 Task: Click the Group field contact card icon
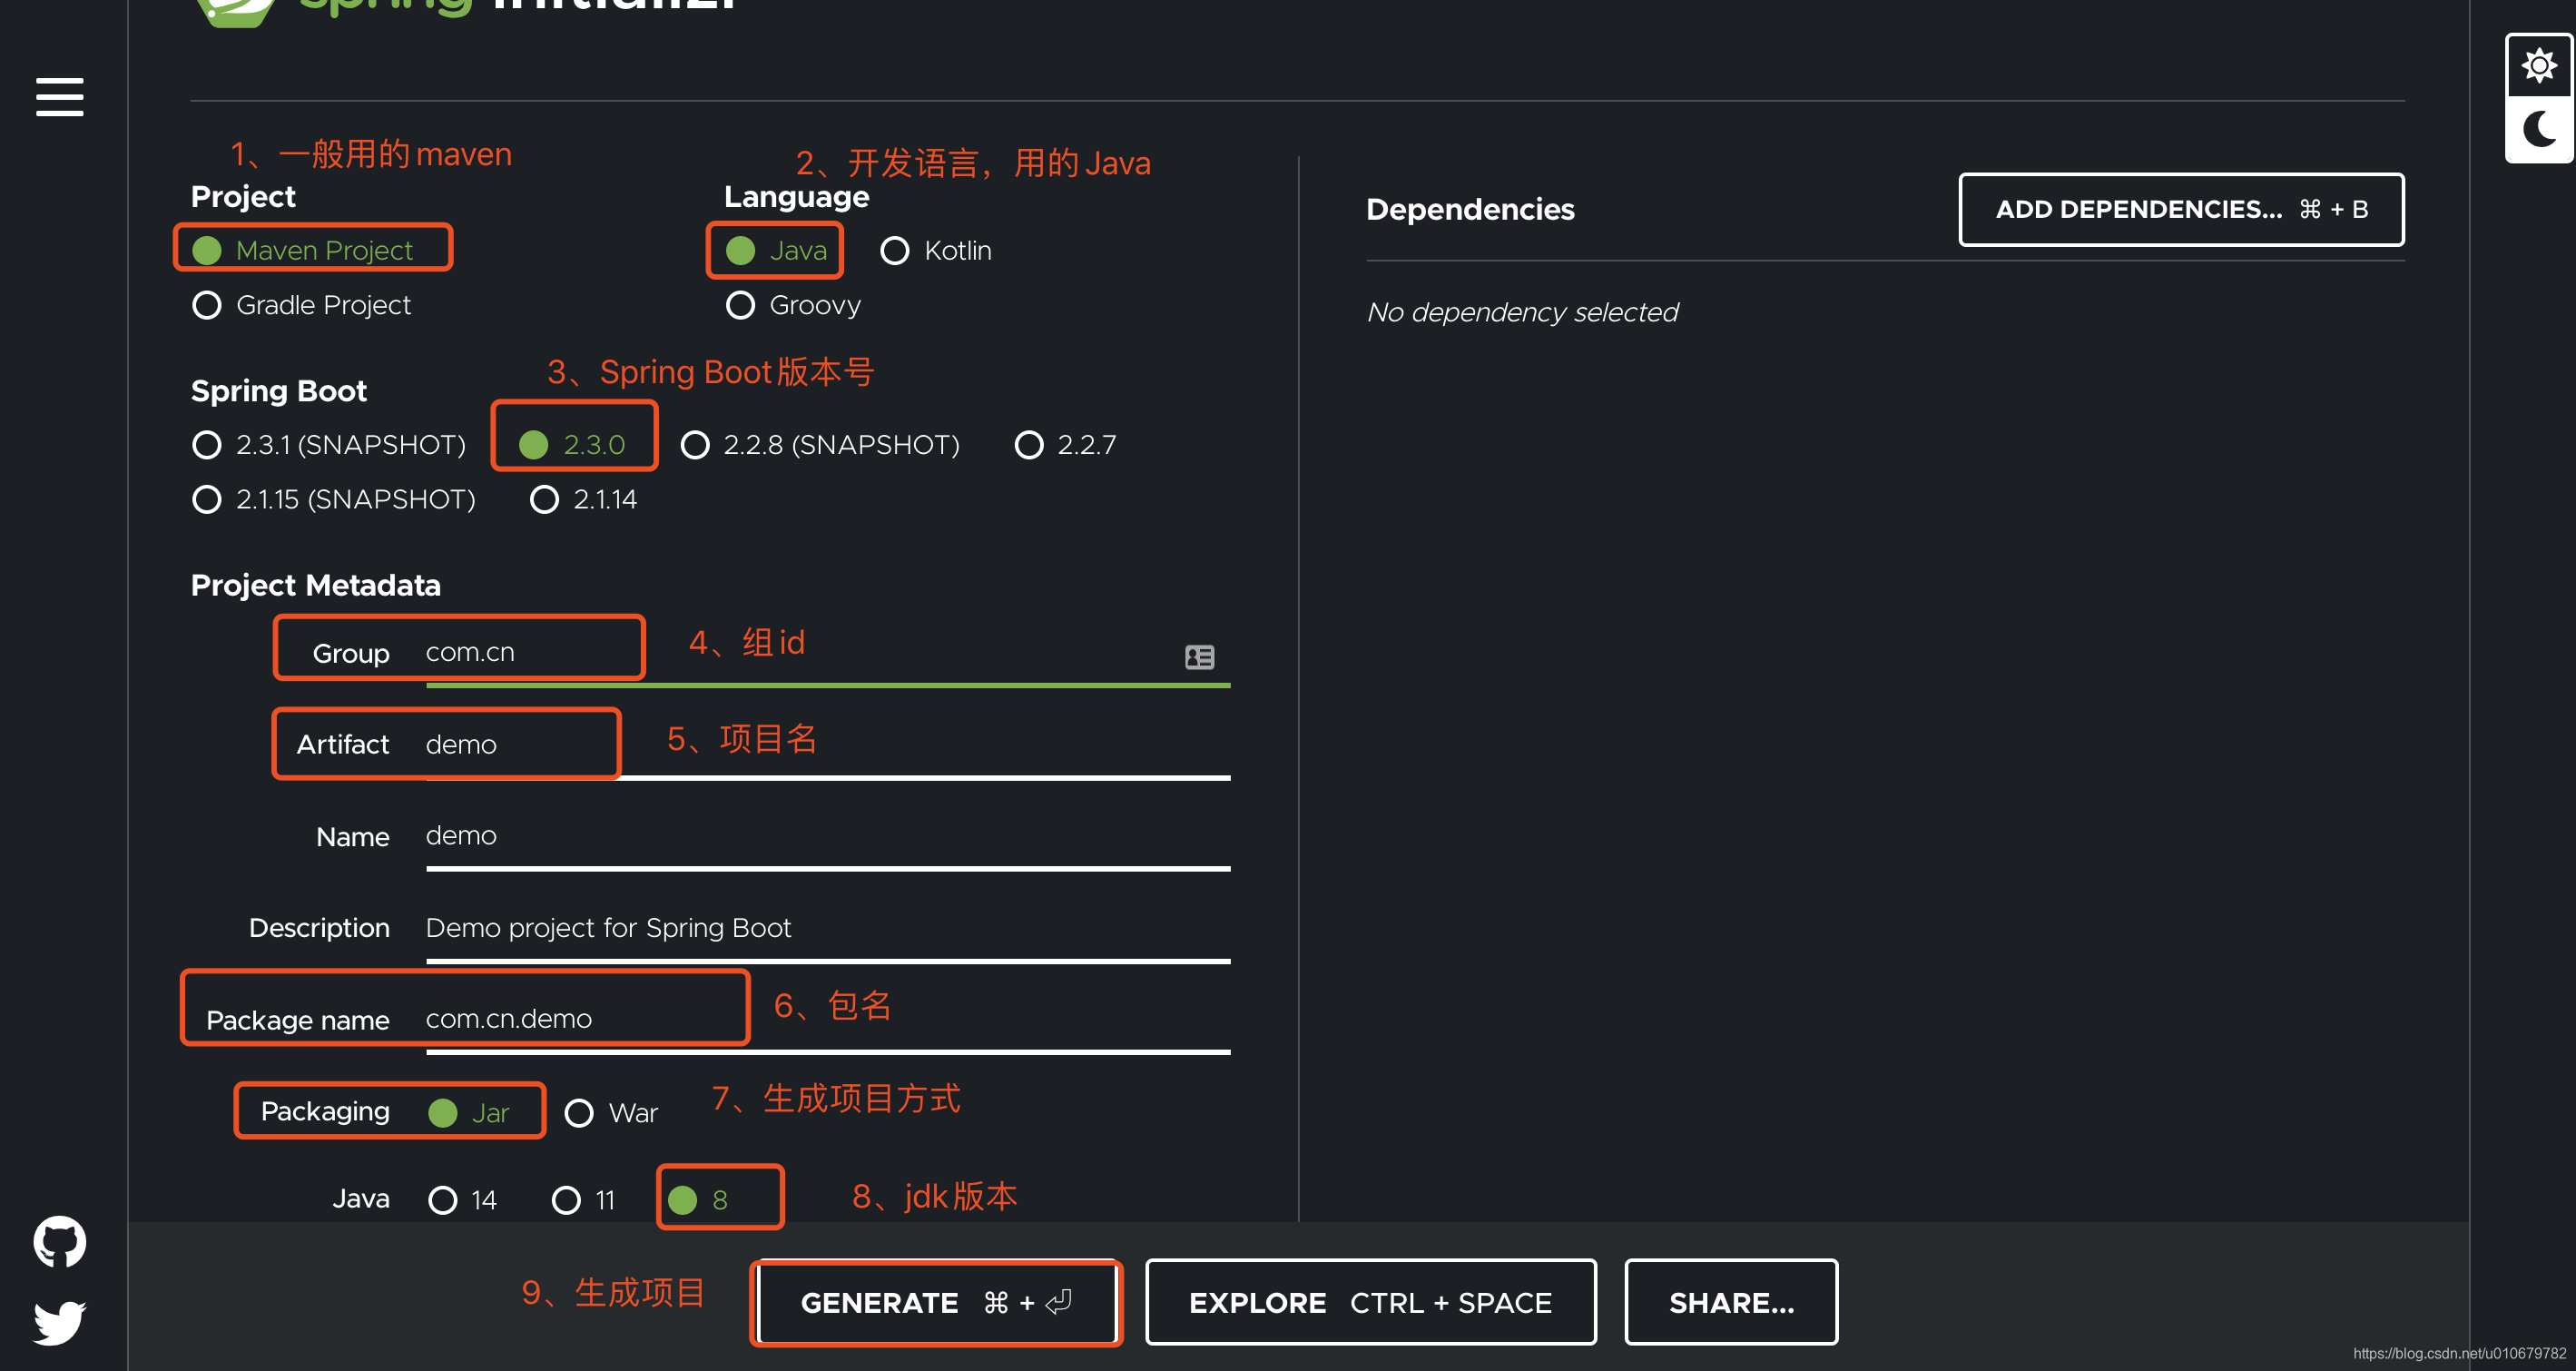pos(1199,657)
